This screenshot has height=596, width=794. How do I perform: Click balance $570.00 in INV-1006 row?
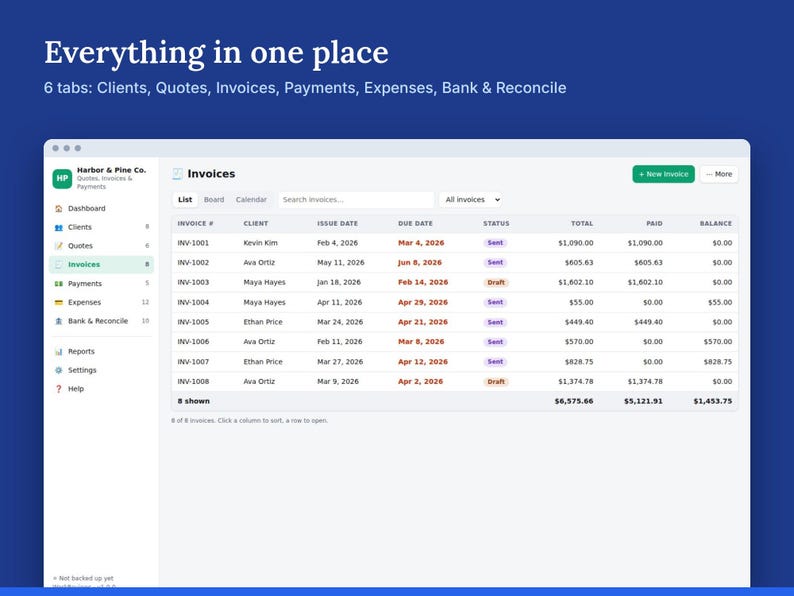click(718, 342)
